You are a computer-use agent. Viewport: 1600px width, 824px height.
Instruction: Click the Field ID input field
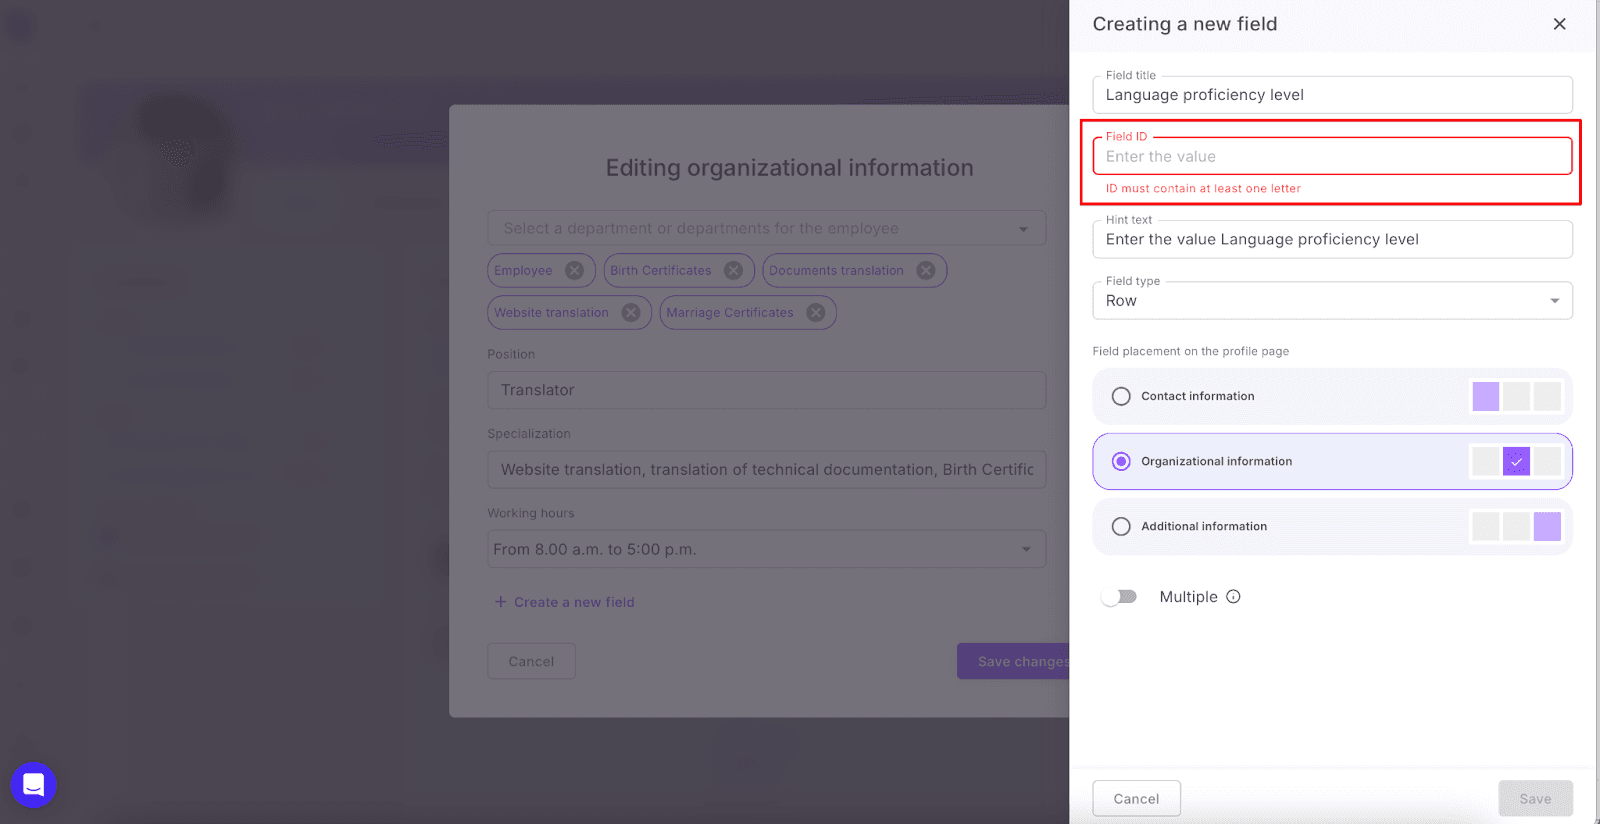pyautogui.click(x=1332, y=157)
